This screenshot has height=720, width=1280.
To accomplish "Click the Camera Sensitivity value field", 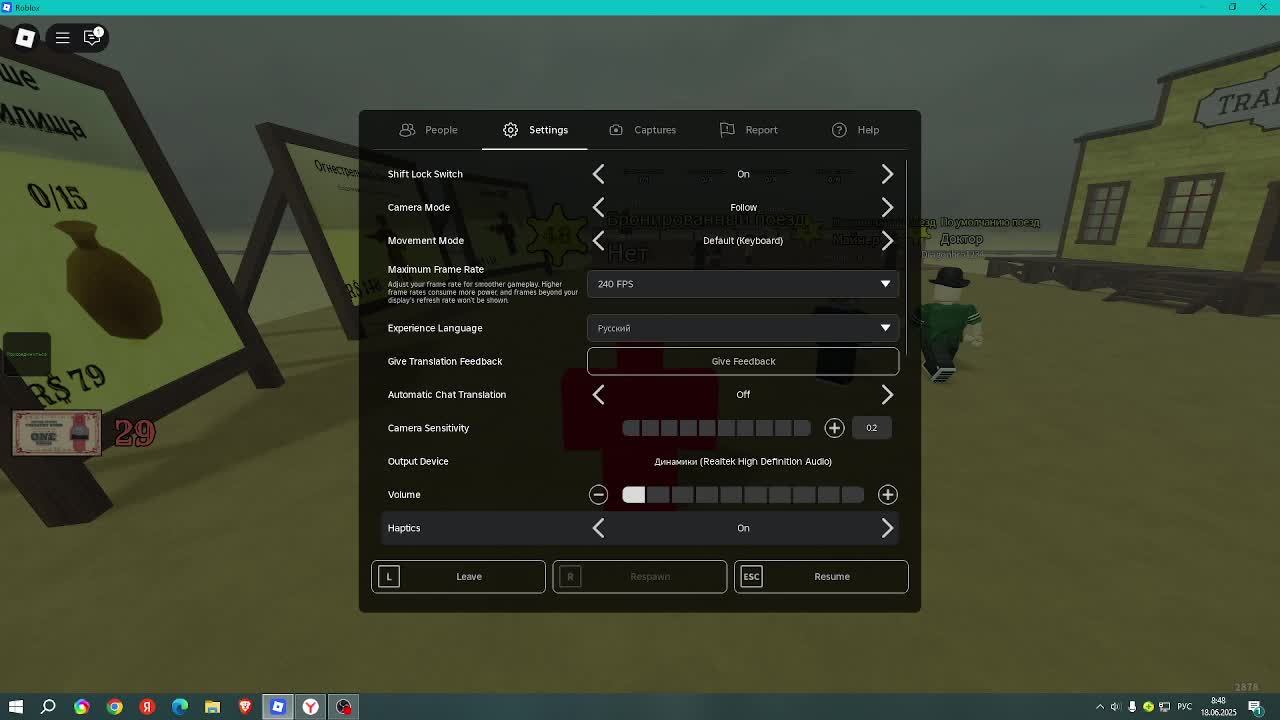I will [872, 428].
